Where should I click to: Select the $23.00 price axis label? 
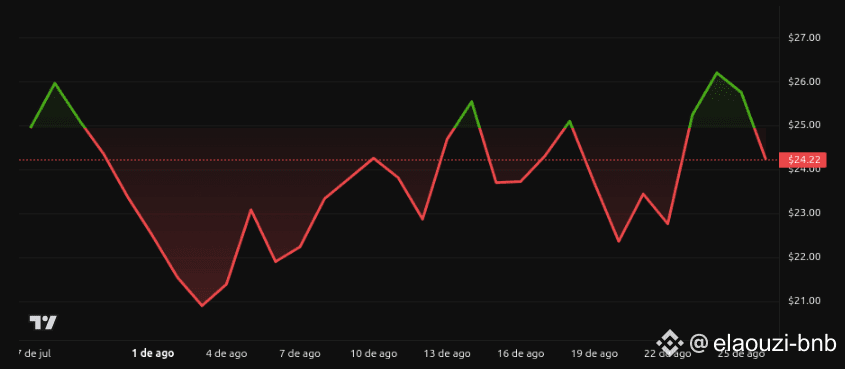pos(804,213)
